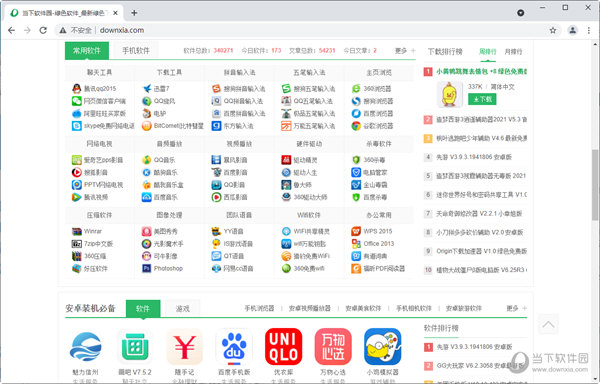The image size is (600, 384).
Task: Click the 驱动精灵 icon
Action: click(286, 160)
